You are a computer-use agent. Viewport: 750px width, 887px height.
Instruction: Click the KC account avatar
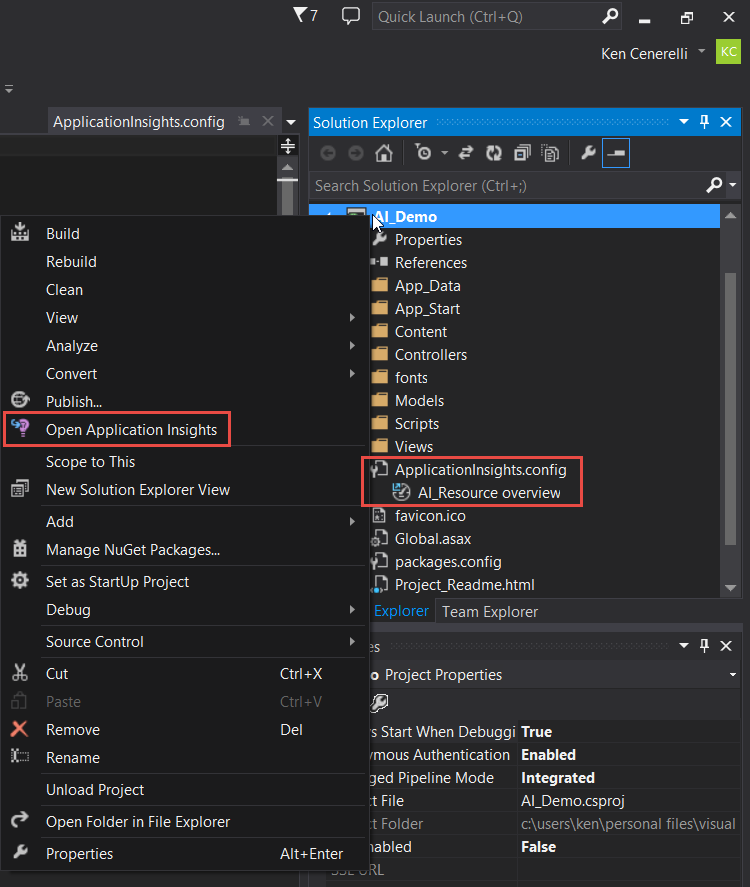(x=729, y=52)
